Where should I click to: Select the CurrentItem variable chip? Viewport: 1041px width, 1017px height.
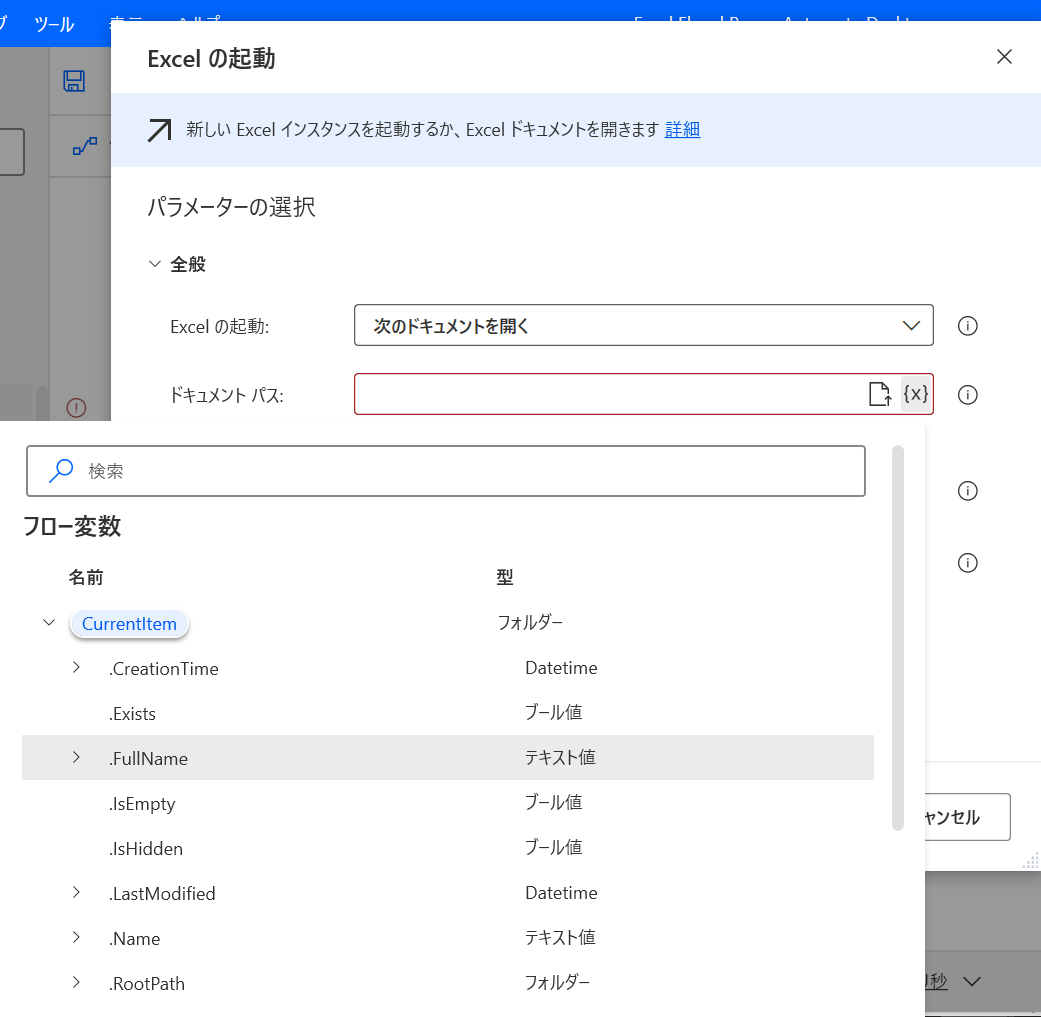point(129,624)
